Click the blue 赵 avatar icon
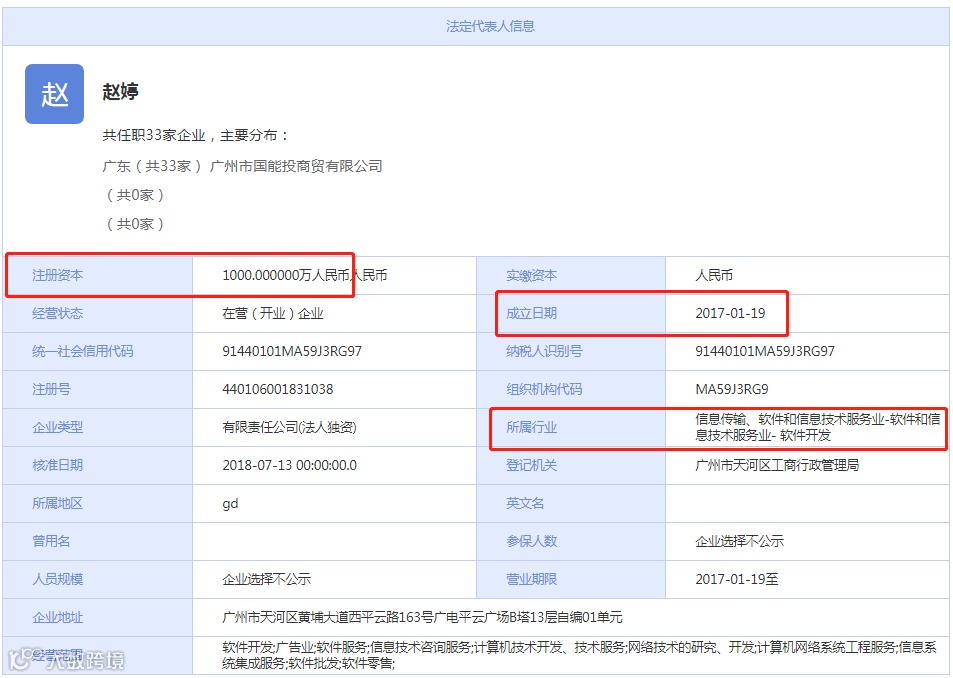Screen dimensions: 953x678 pyautogui.click(x=54, y=94)
